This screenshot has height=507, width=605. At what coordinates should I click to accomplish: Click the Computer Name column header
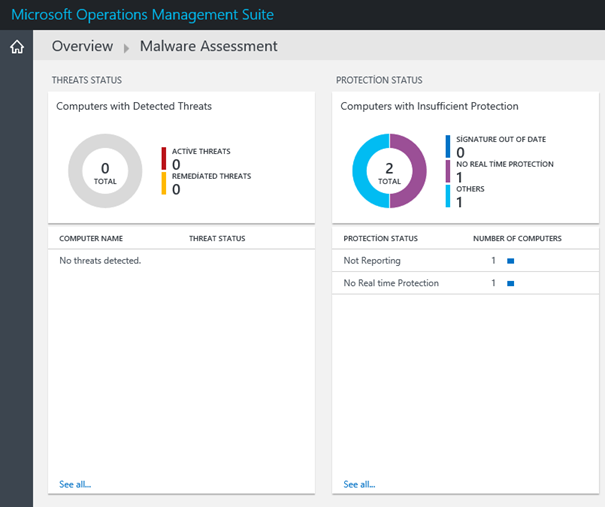tap(91, 238)
